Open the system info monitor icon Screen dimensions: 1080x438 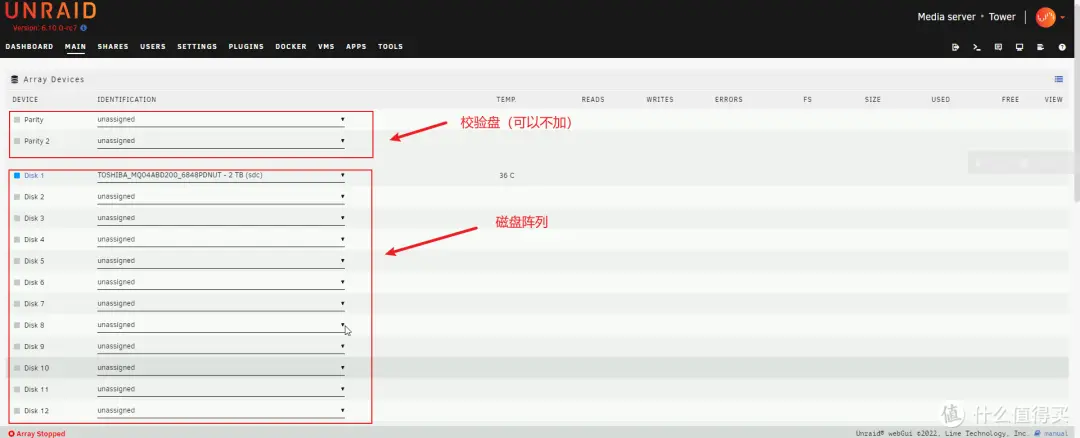click(1019, 47)
